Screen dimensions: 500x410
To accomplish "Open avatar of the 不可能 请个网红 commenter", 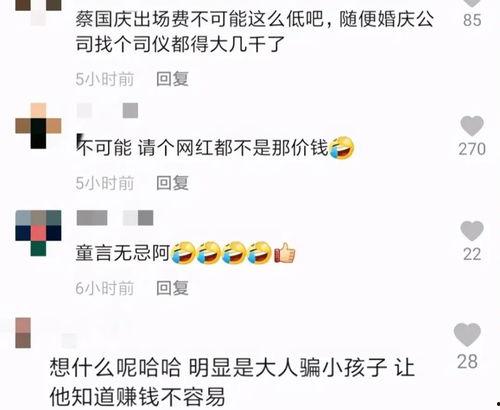I will tap(38, 126).
